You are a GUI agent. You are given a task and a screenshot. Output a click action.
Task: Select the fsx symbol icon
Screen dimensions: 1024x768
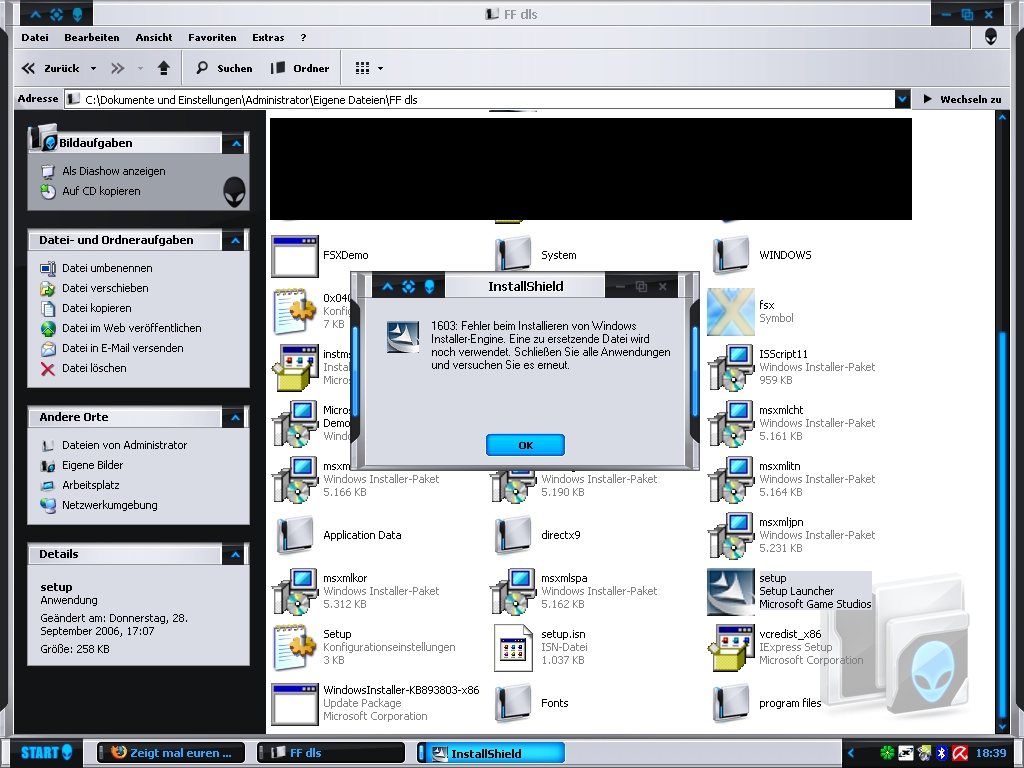pyautogui.click(x=730, y=312)
